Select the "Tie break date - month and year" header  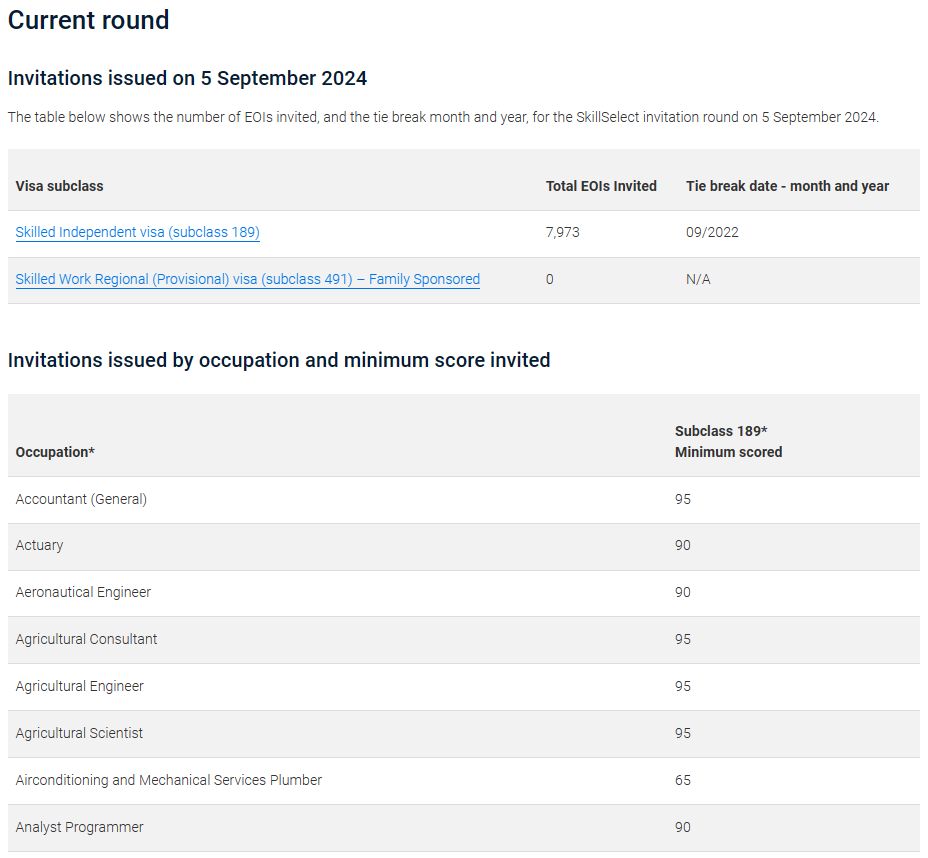pos(787,186)
